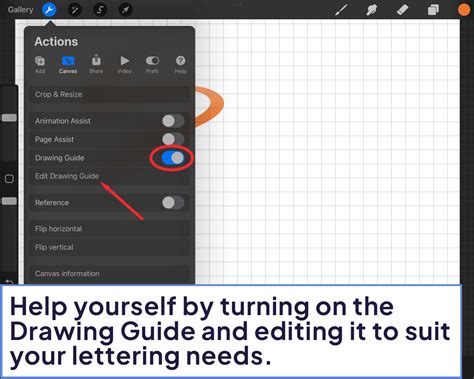Screen dimensions: 474x379
Task: Toggle Page Assist on
Action: 173,139
